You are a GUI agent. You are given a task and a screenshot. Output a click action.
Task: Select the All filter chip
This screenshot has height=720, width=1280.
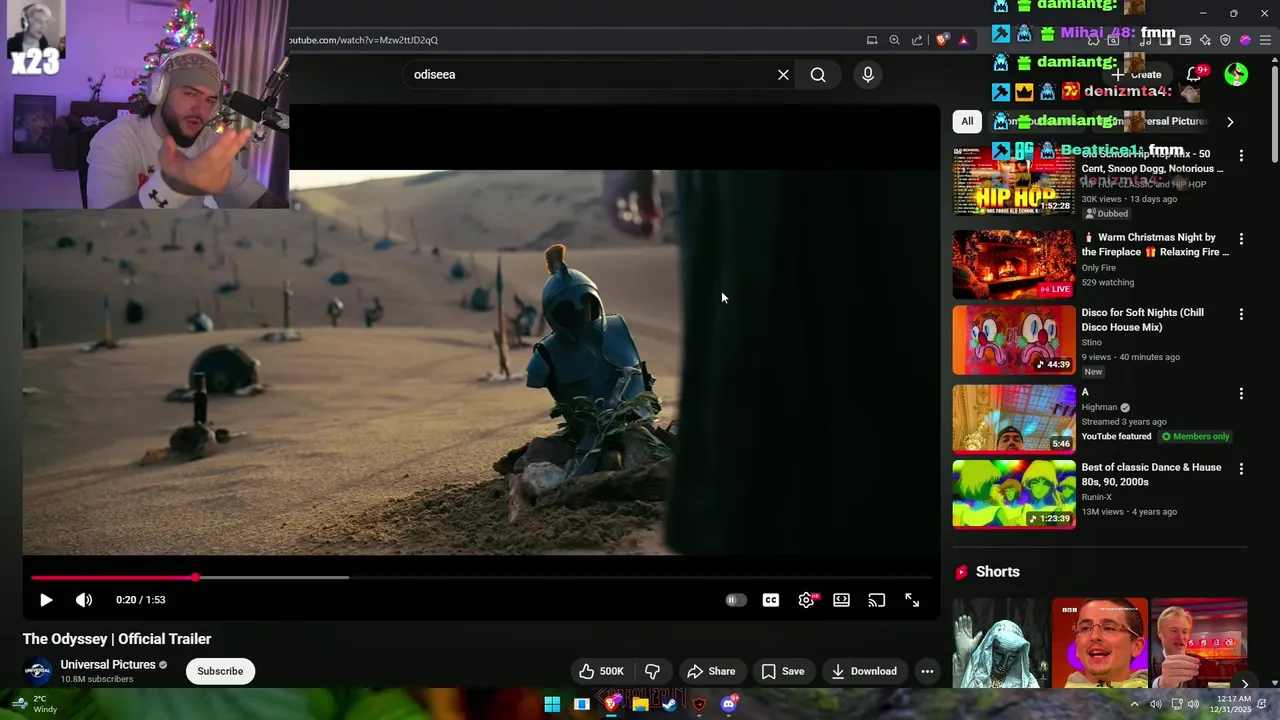tap(967, 121)
